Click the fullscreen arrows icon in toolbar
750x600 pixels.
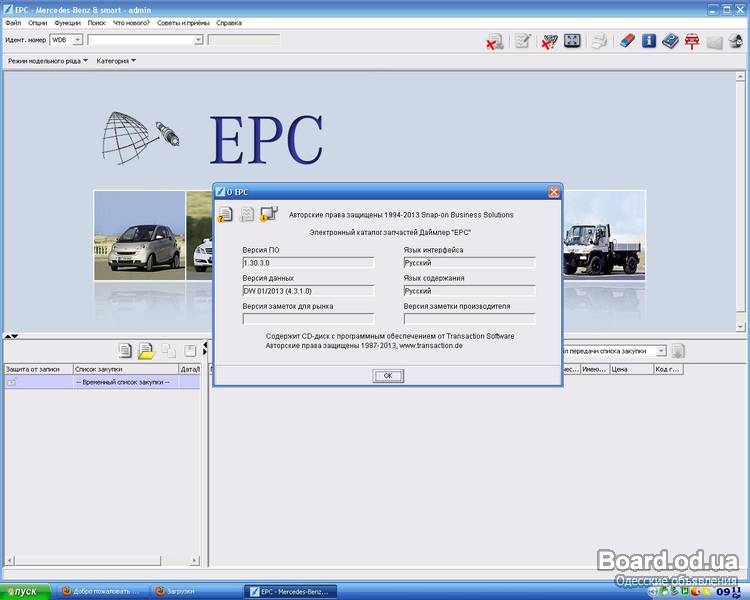click(572, 41)
